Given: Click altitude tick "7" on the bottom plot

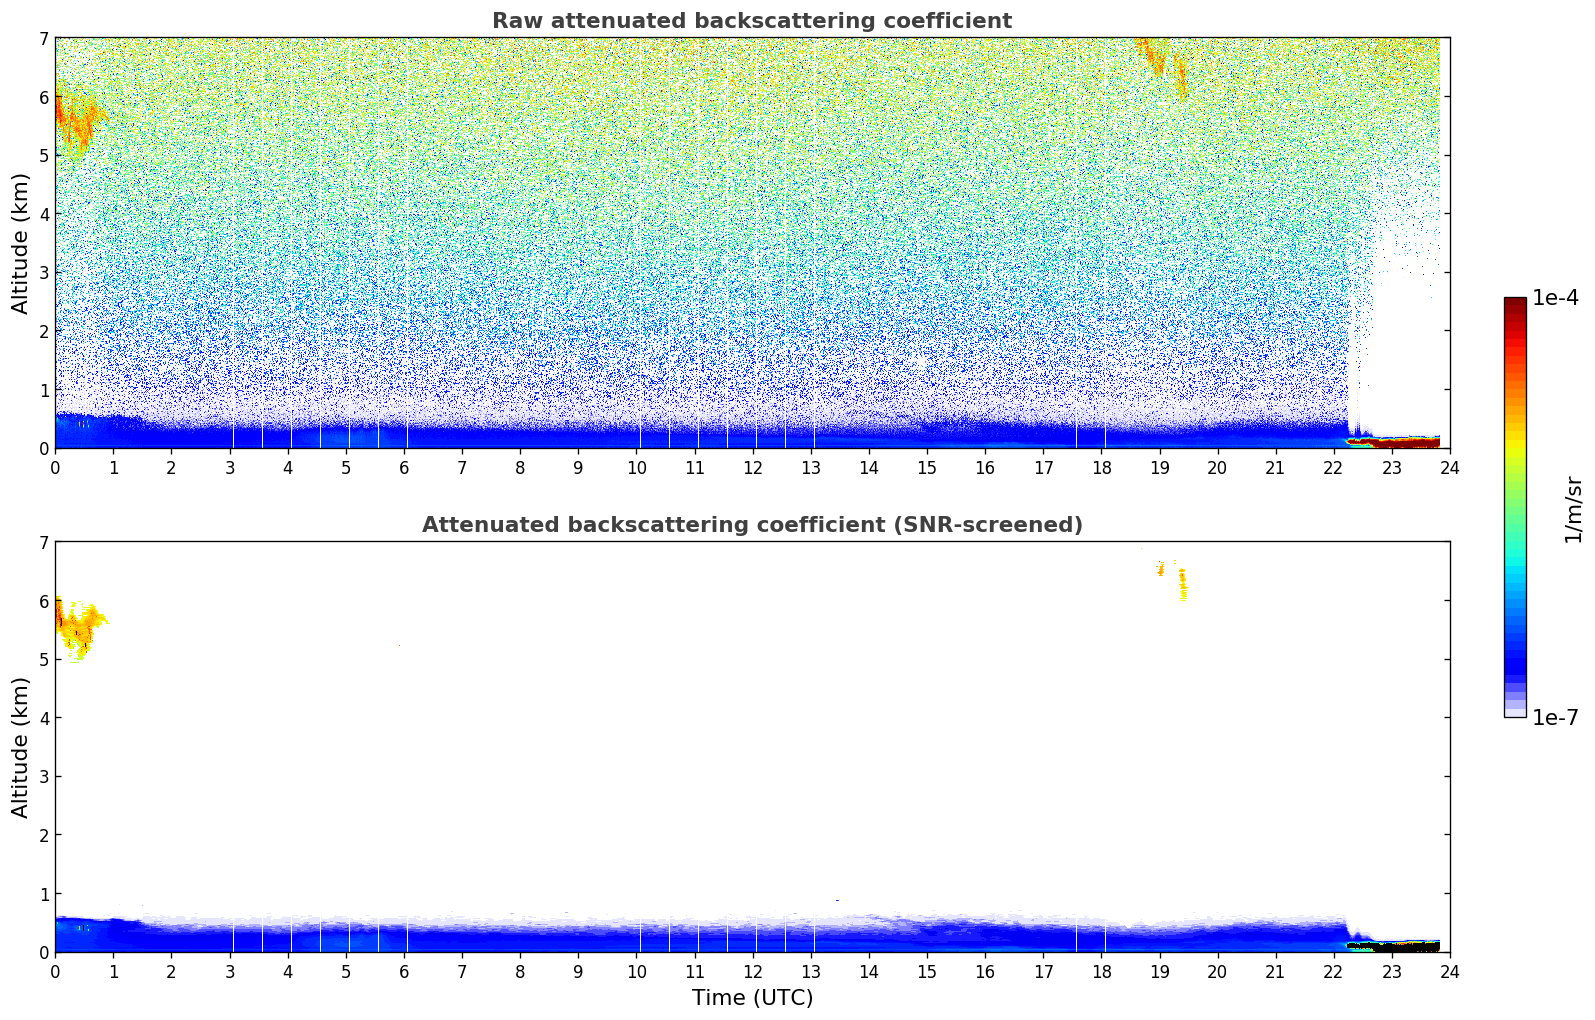Looking at the screenshot, I should pyautogui.click(x=43, y=543).
